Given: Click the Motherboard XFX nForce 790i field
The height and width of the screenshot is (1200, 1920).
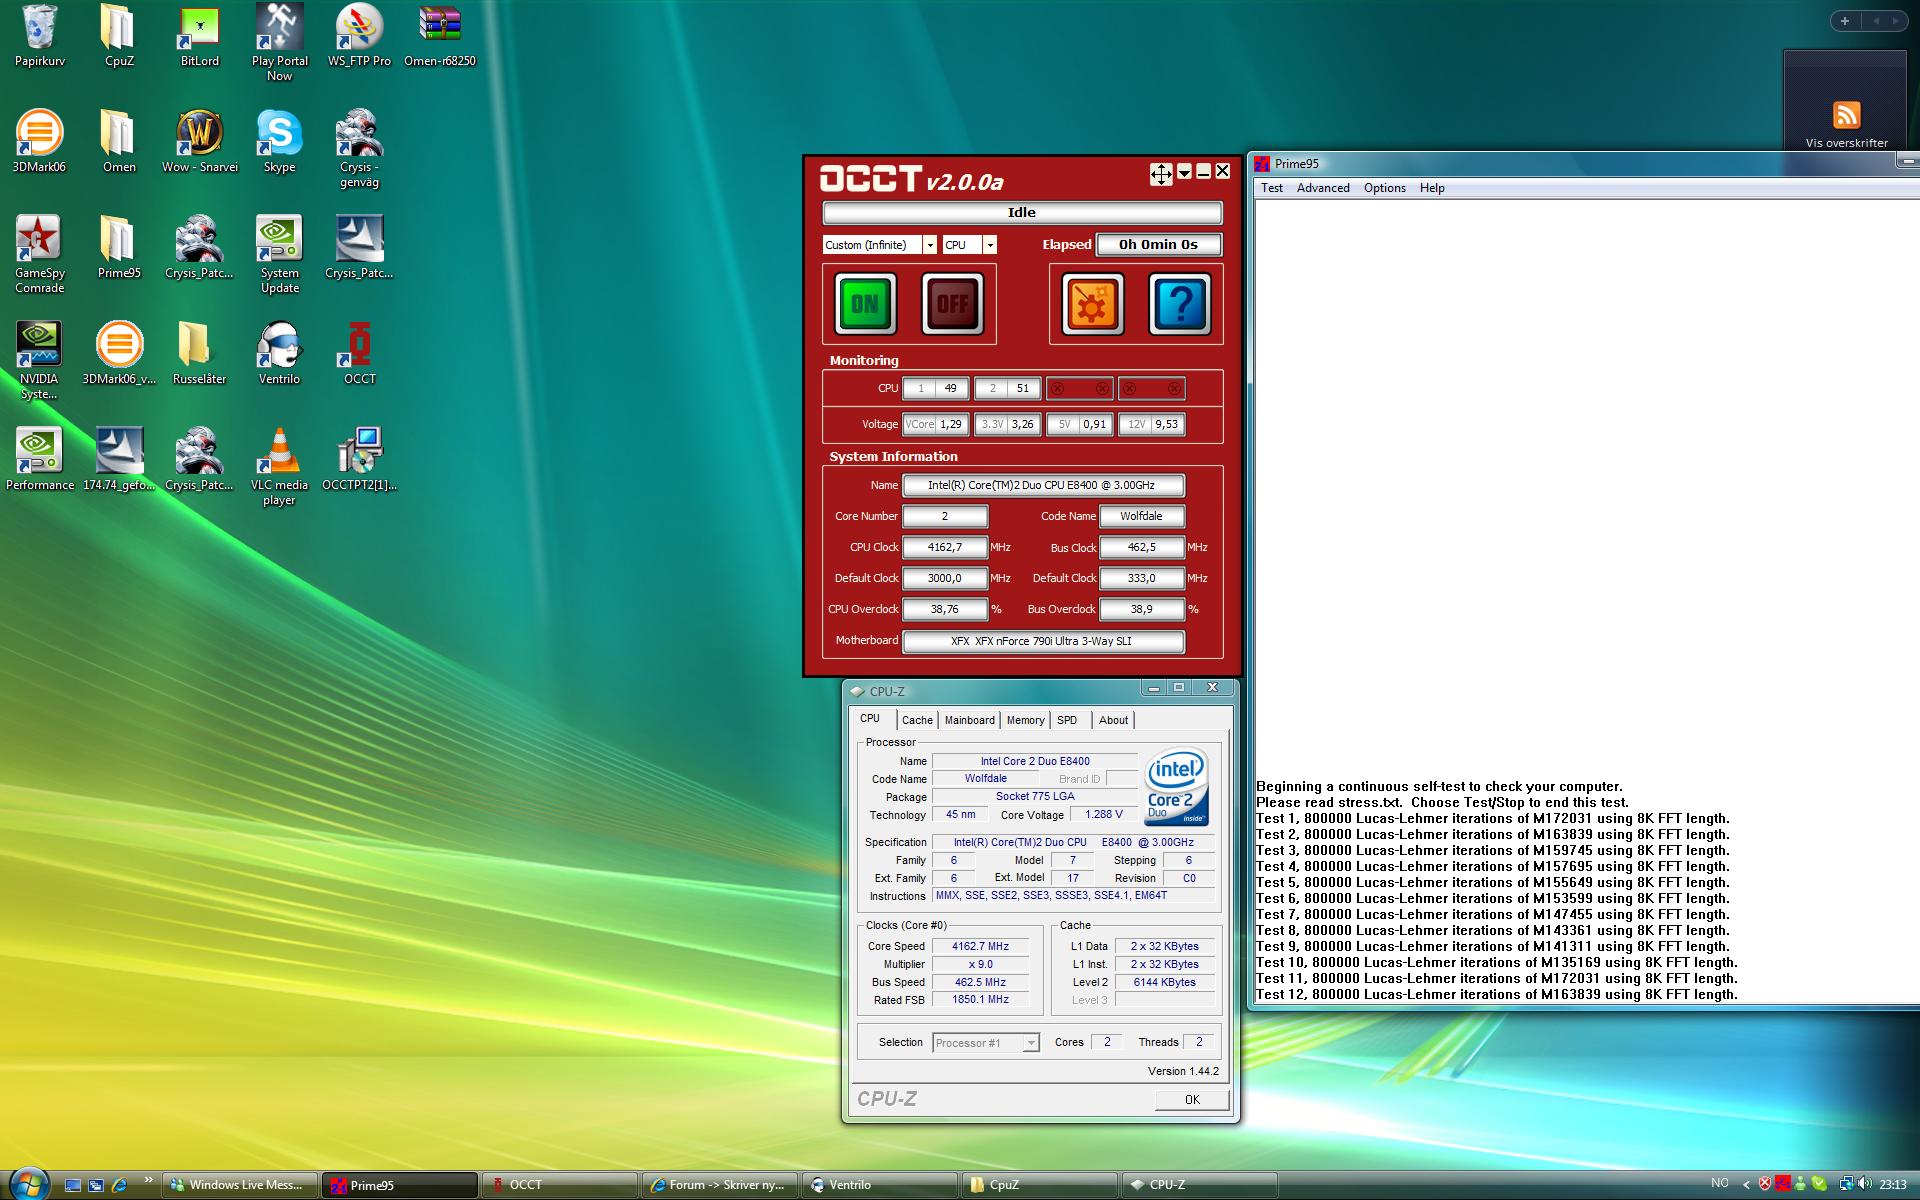Looking at the screenshot, I should [x=1043, y=641].
